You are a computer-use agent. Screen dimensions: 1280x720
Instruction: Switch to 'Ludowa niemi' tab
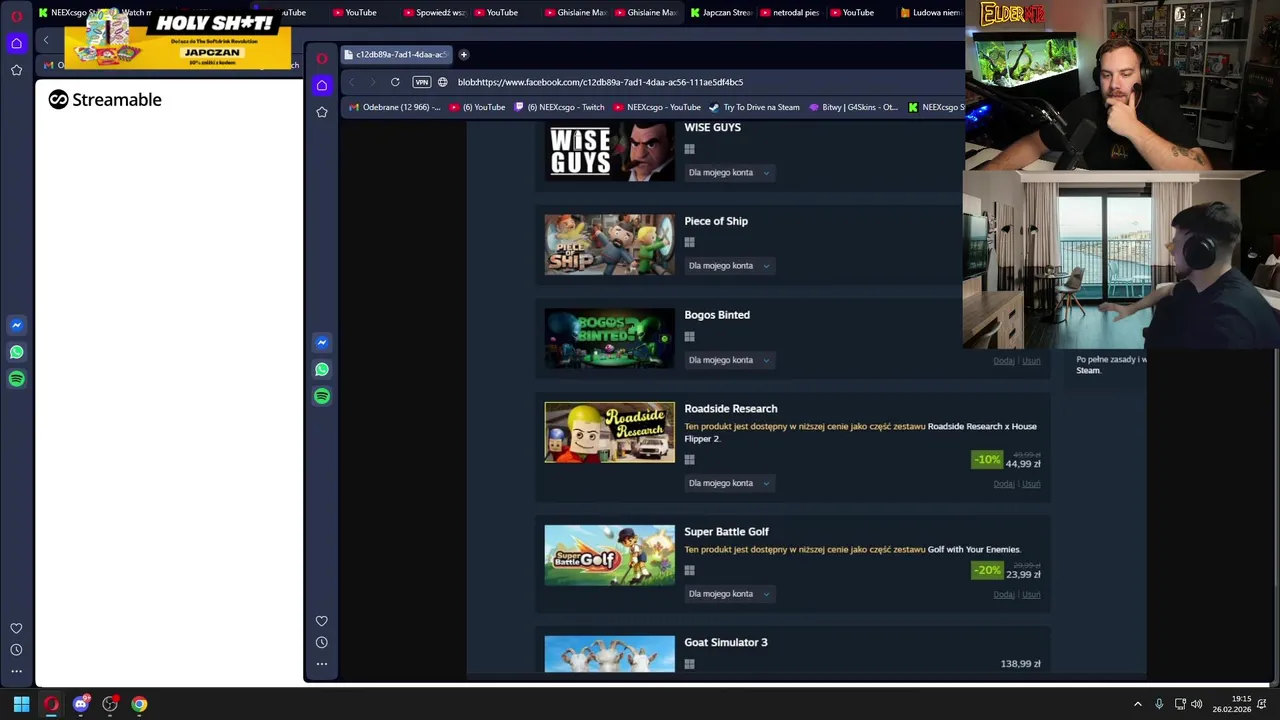click(930, 13)
